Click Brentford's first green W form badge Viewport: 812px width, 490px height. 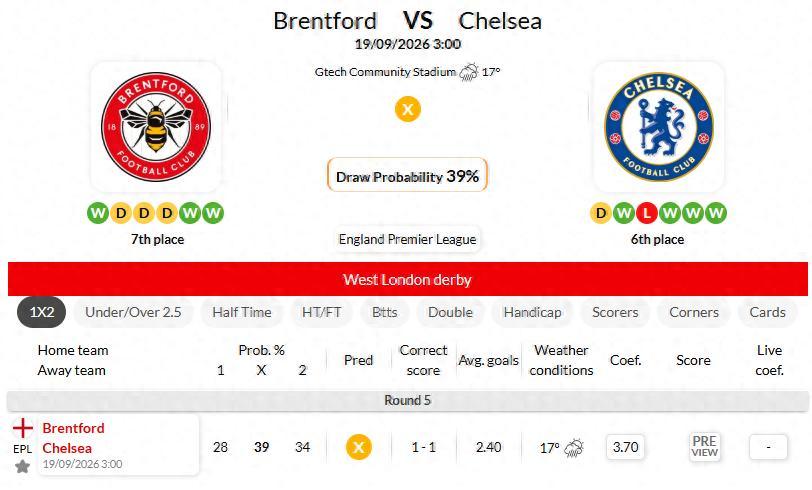click(x=98, y=213)
